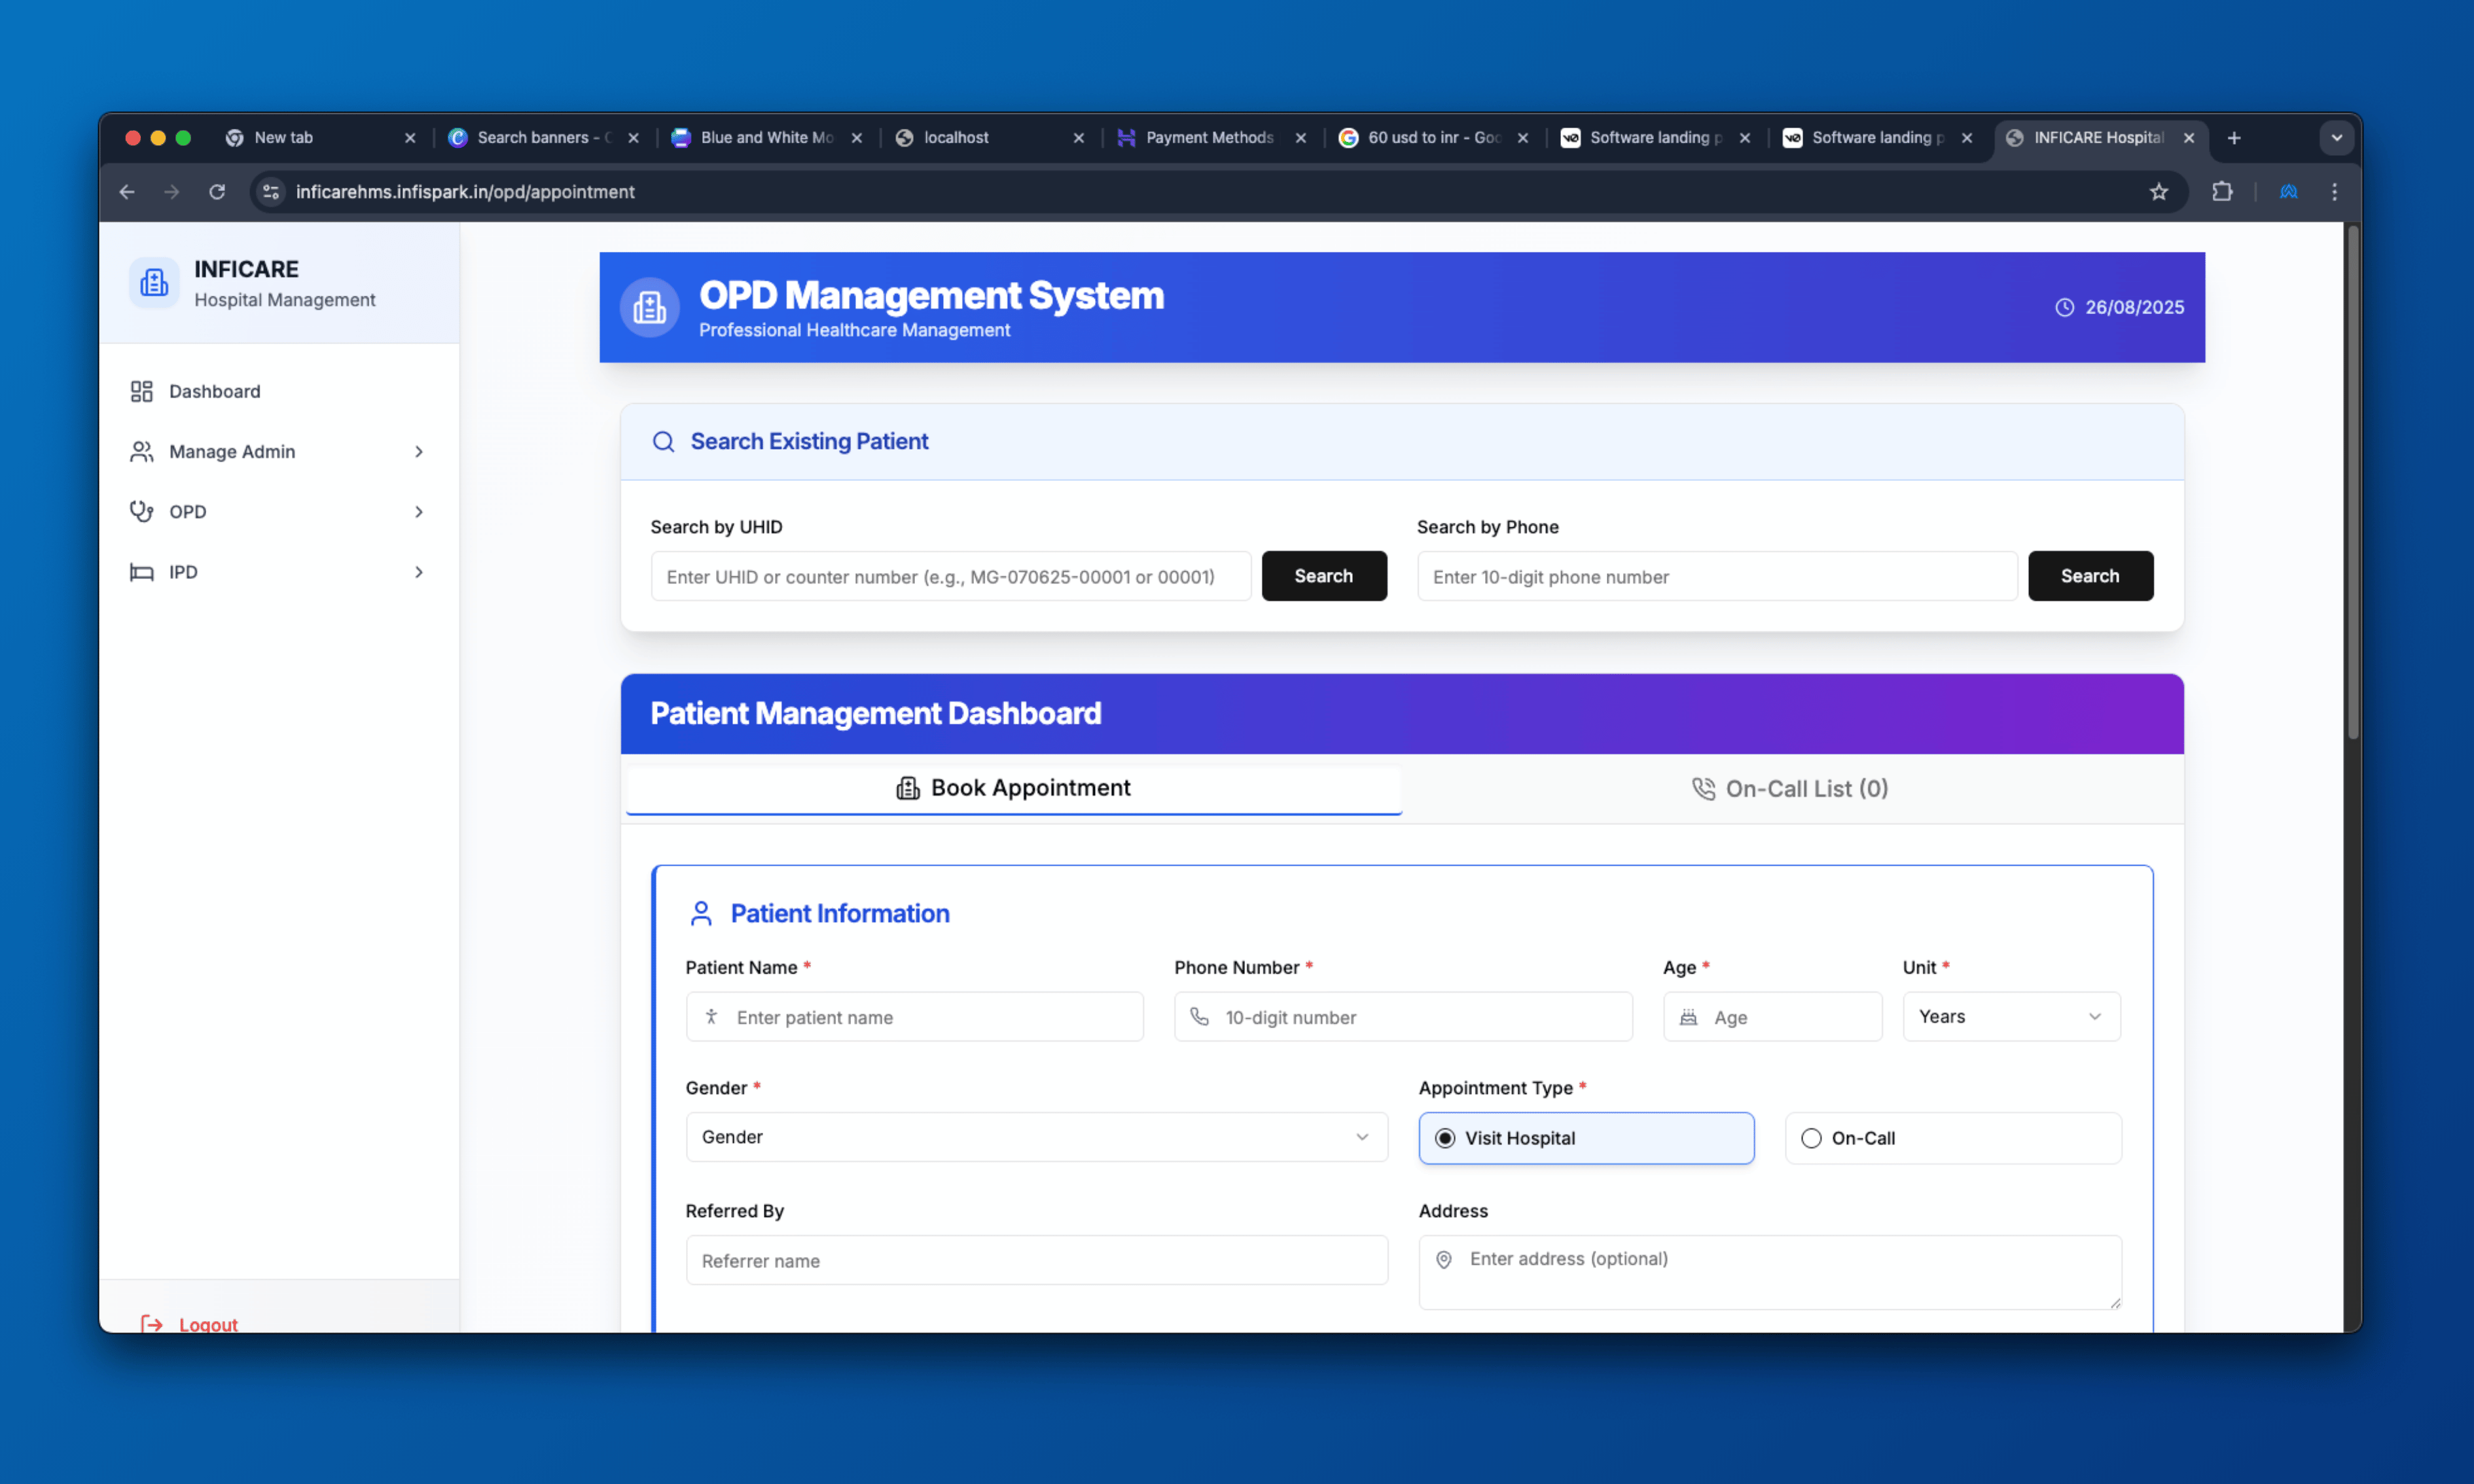The height and width of the screenshot is (1484, 2474).
Task: Click the OPD stethoscope icon
Action: click(x=141, y=511)
